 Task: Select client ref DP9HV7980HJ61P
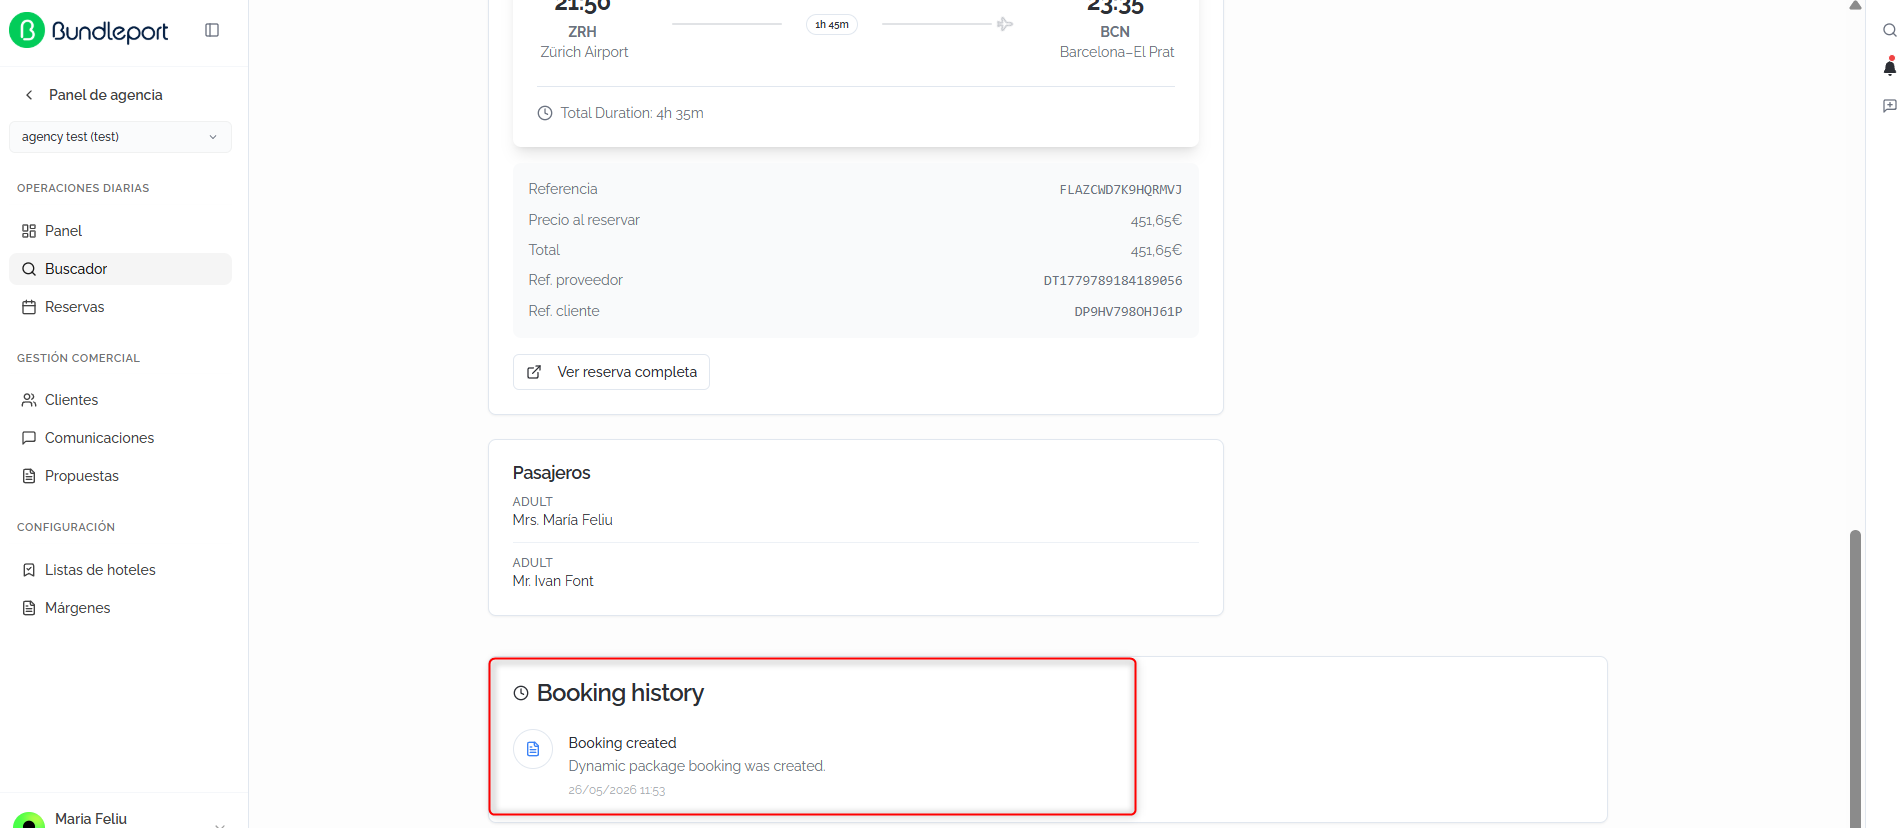point(1128,312)
